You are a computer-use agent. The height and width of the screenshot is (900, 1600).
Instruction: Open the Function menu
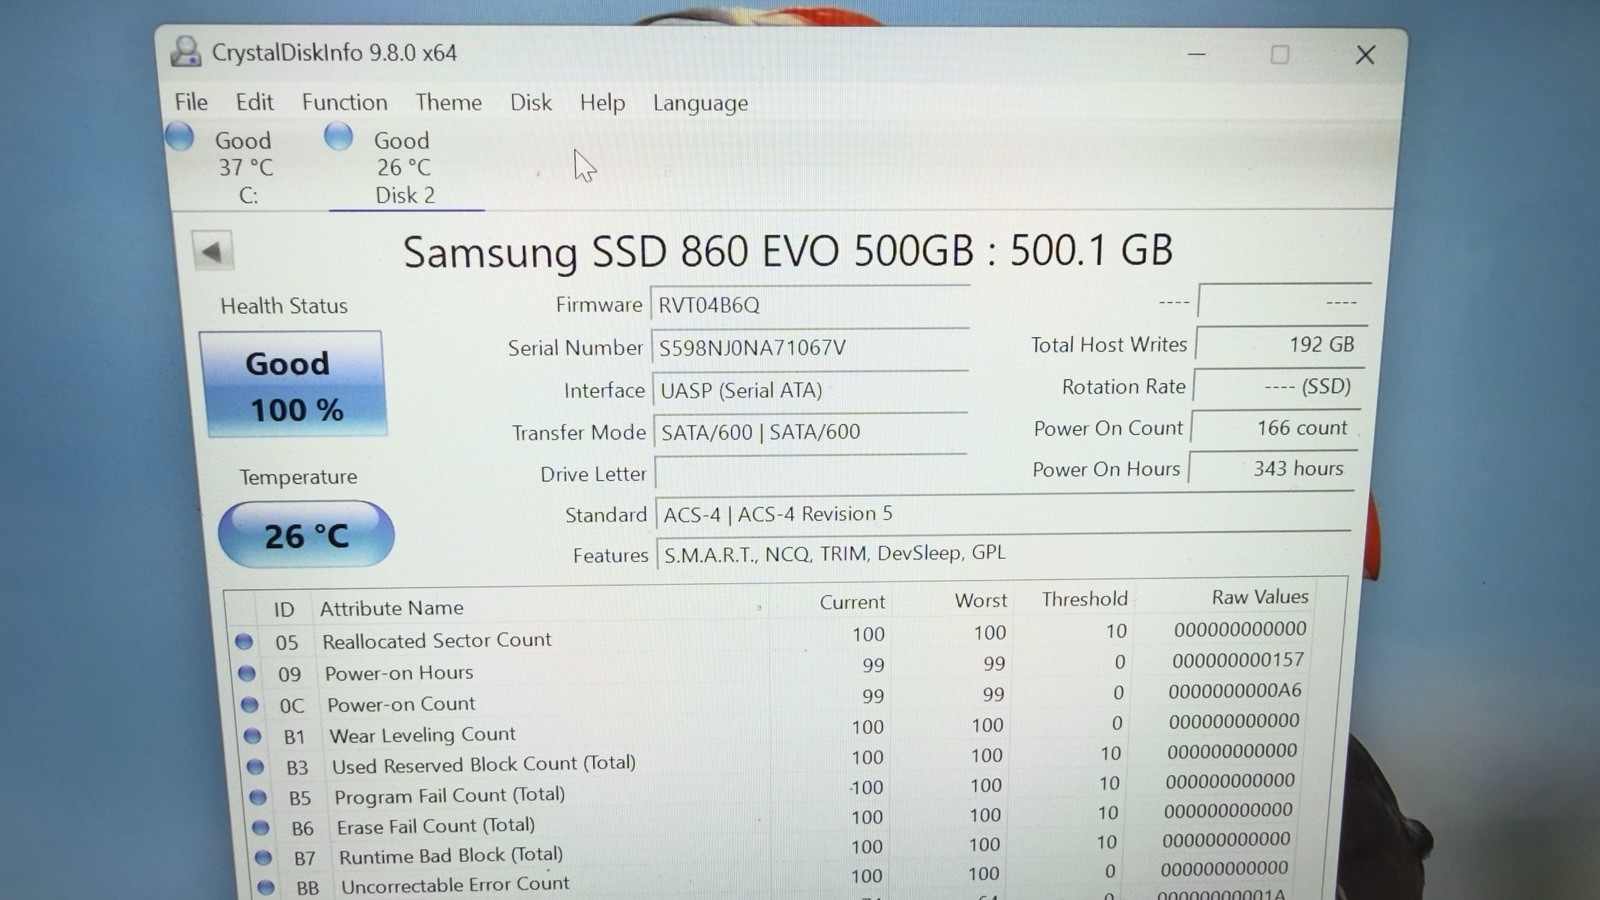coord(344,102)
